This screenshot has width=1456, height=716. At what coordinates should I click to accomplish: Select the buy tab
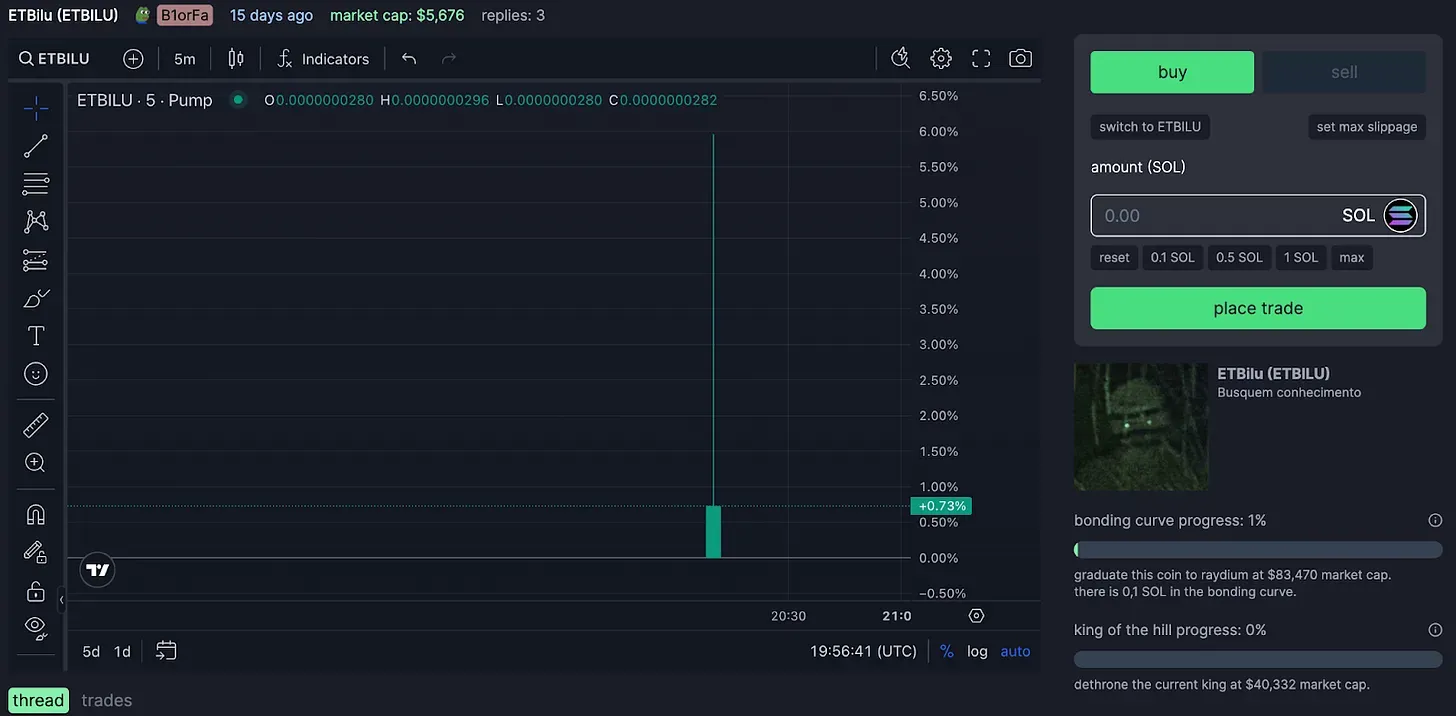(x=1172, y=72)
